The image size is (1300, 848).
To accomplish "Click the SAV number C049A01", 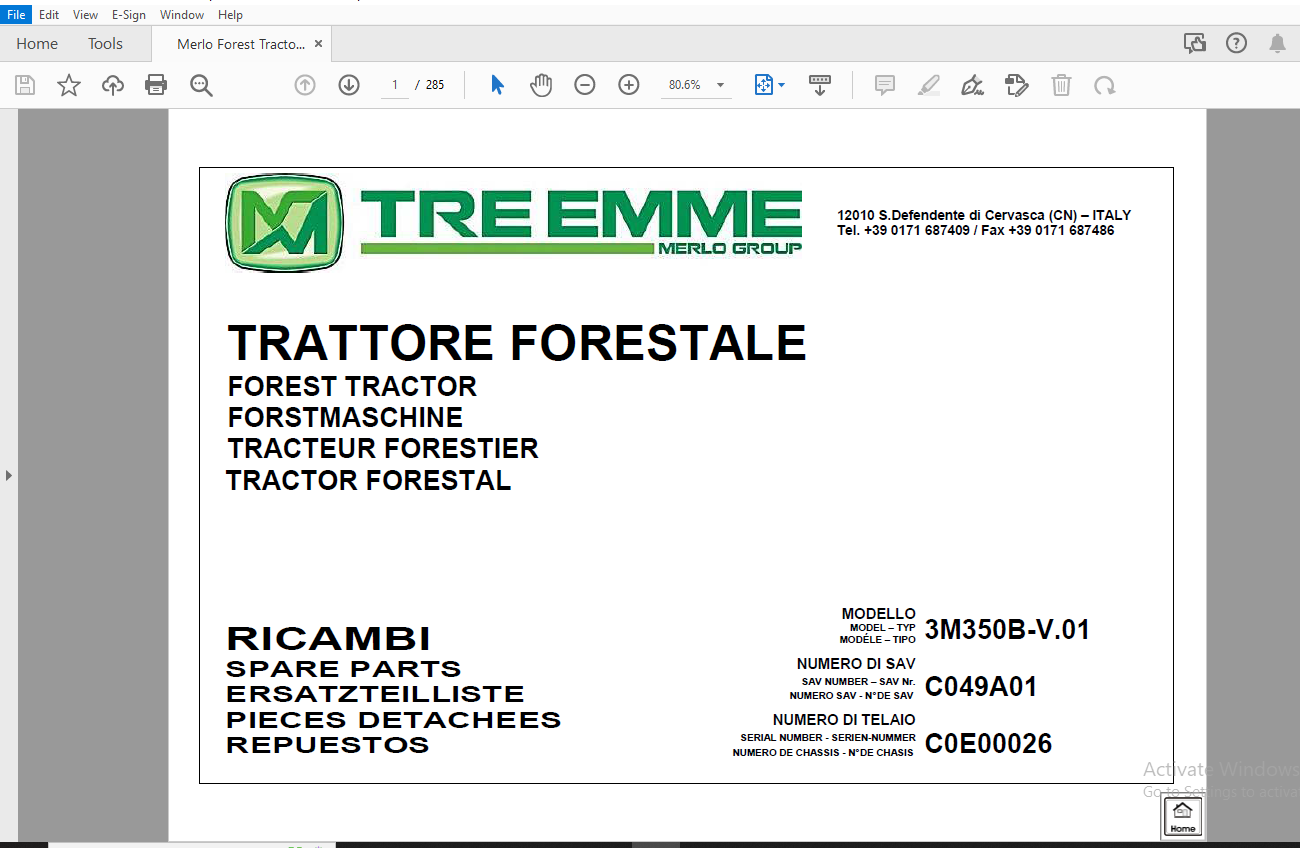I will [x=981, y=686].
